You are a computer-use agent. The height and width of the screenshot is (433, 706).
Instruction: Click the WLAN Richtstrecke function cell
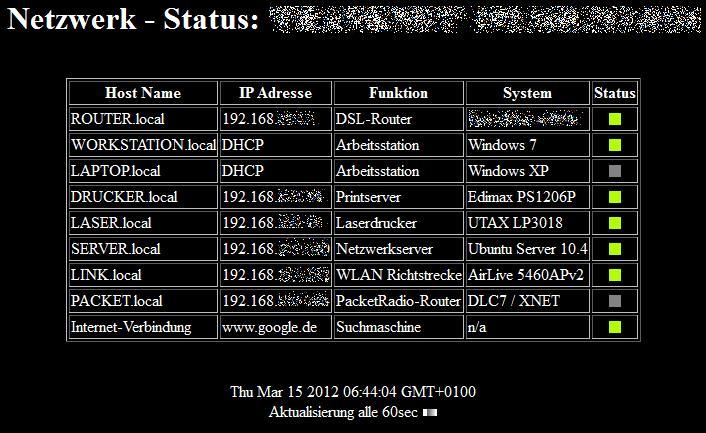coord(398,275)
